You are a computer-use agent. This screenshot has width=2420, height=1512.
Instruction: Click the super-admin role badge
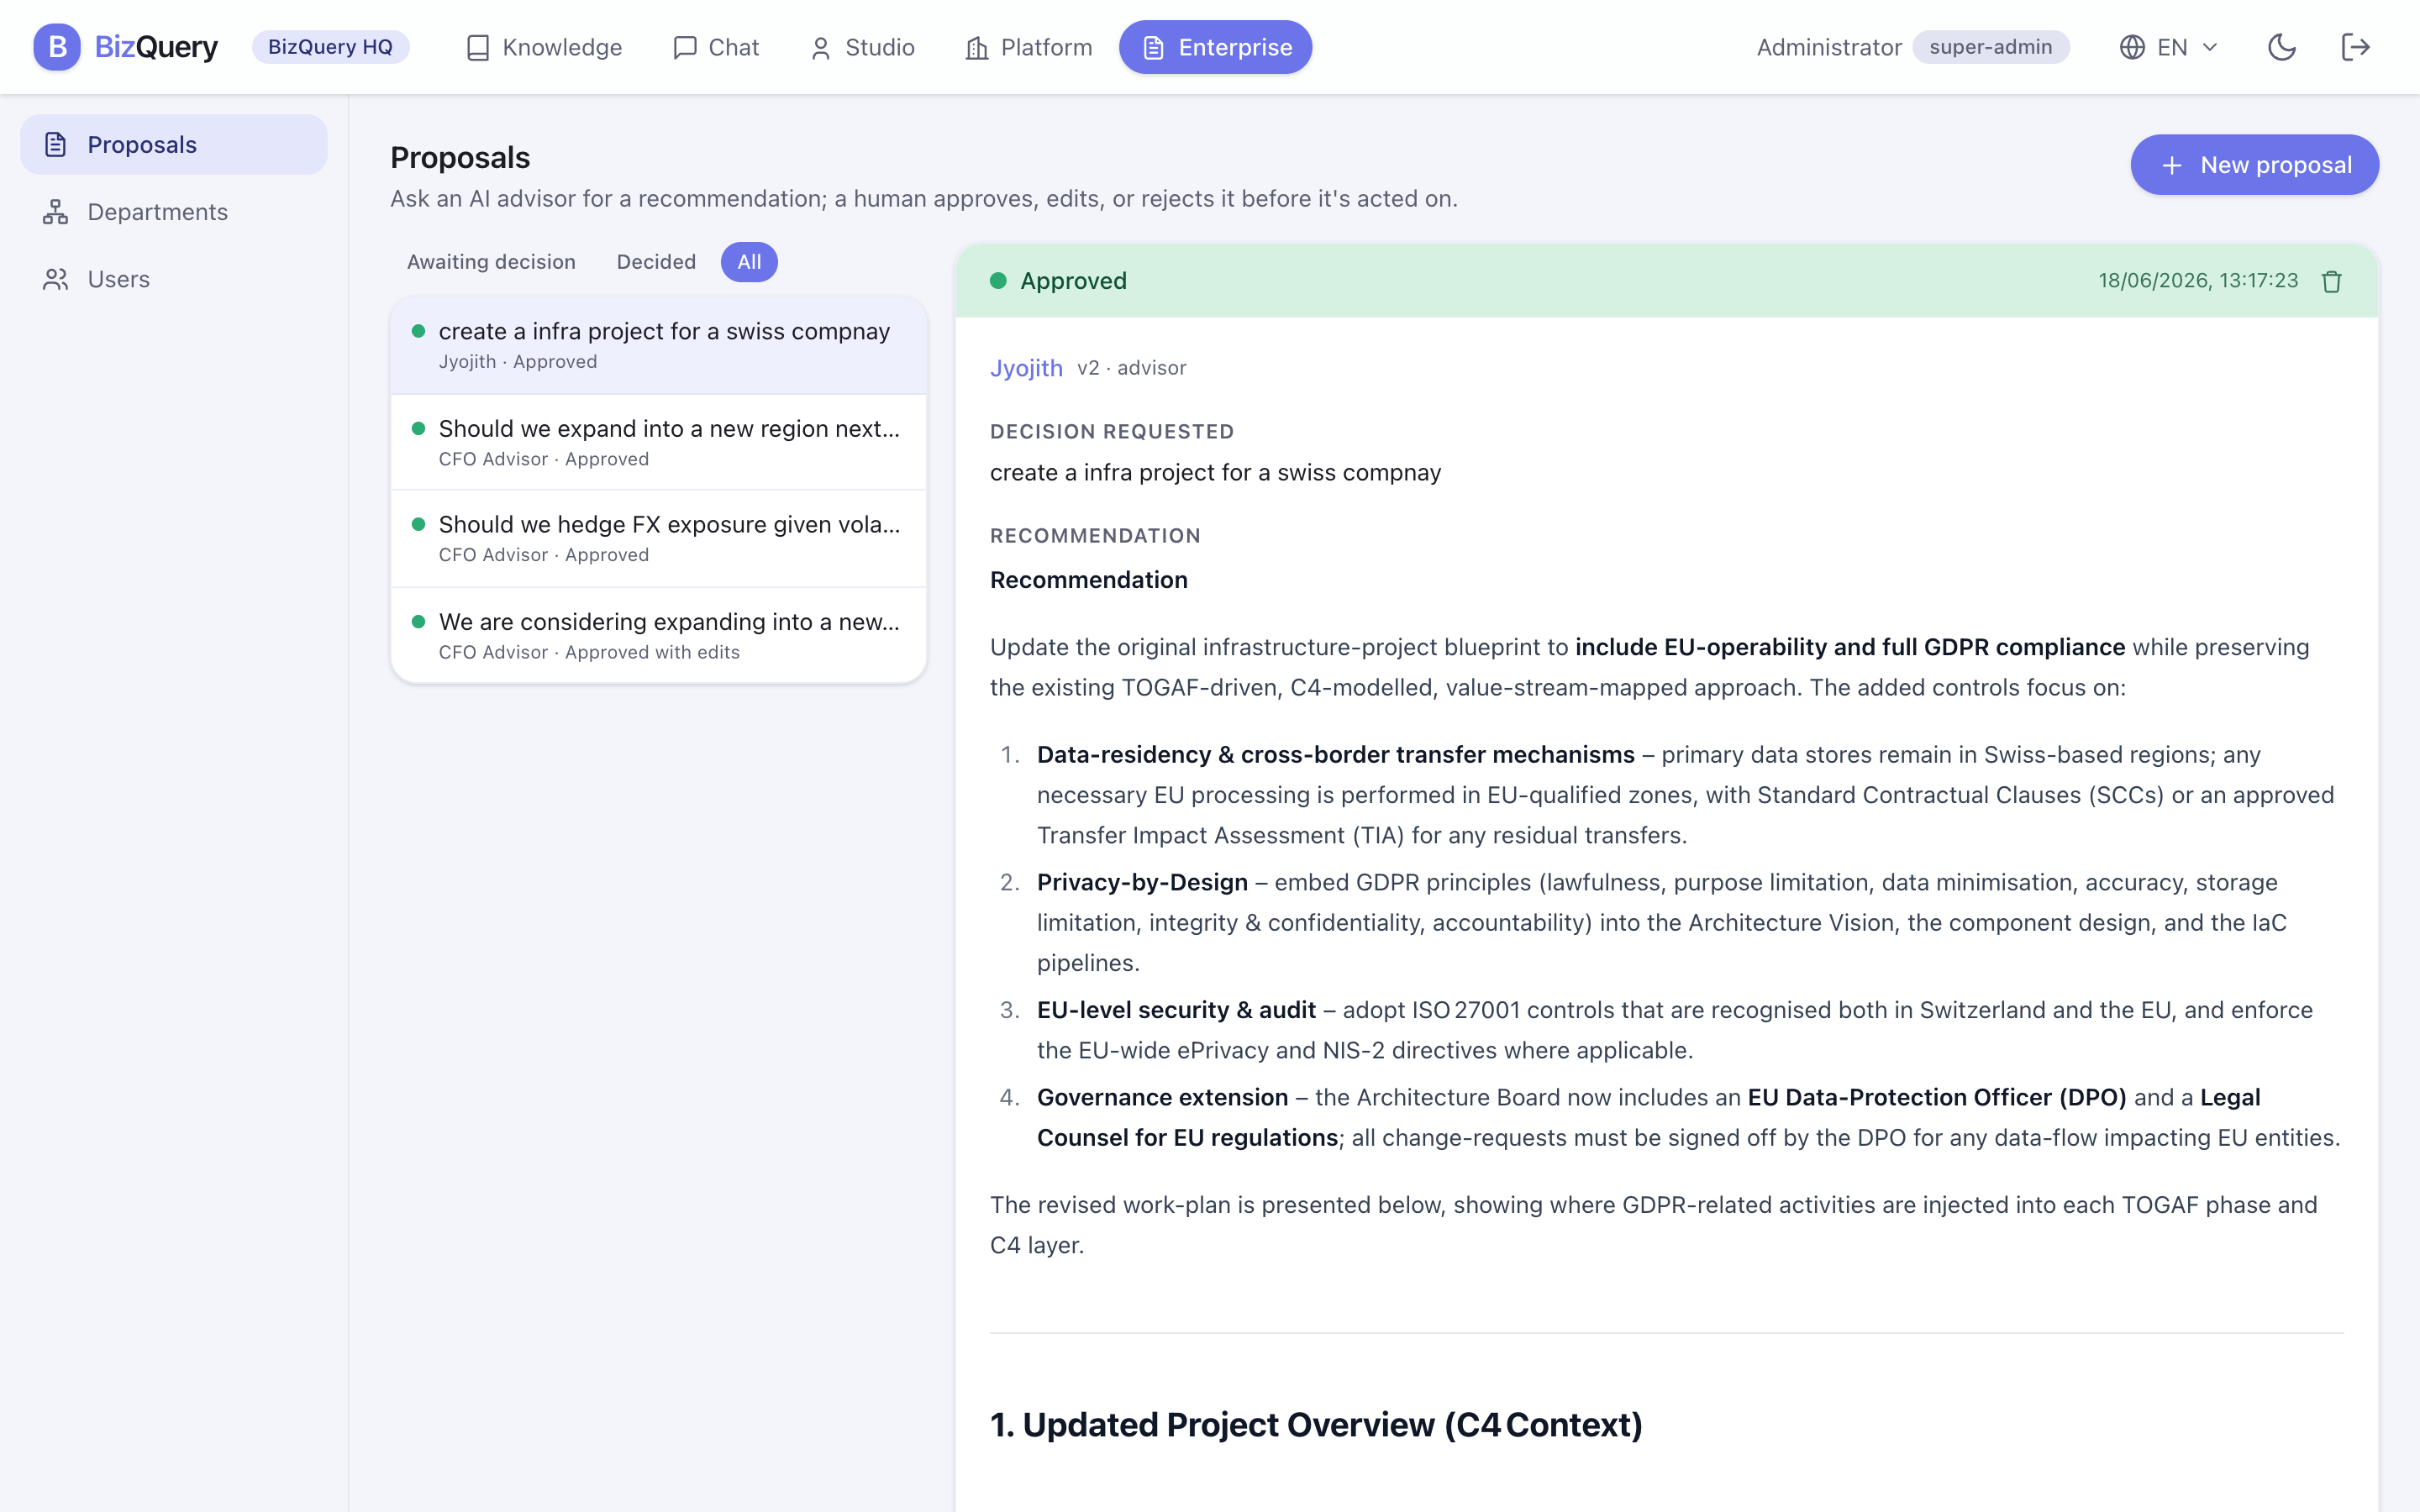tap(1990, 47)
